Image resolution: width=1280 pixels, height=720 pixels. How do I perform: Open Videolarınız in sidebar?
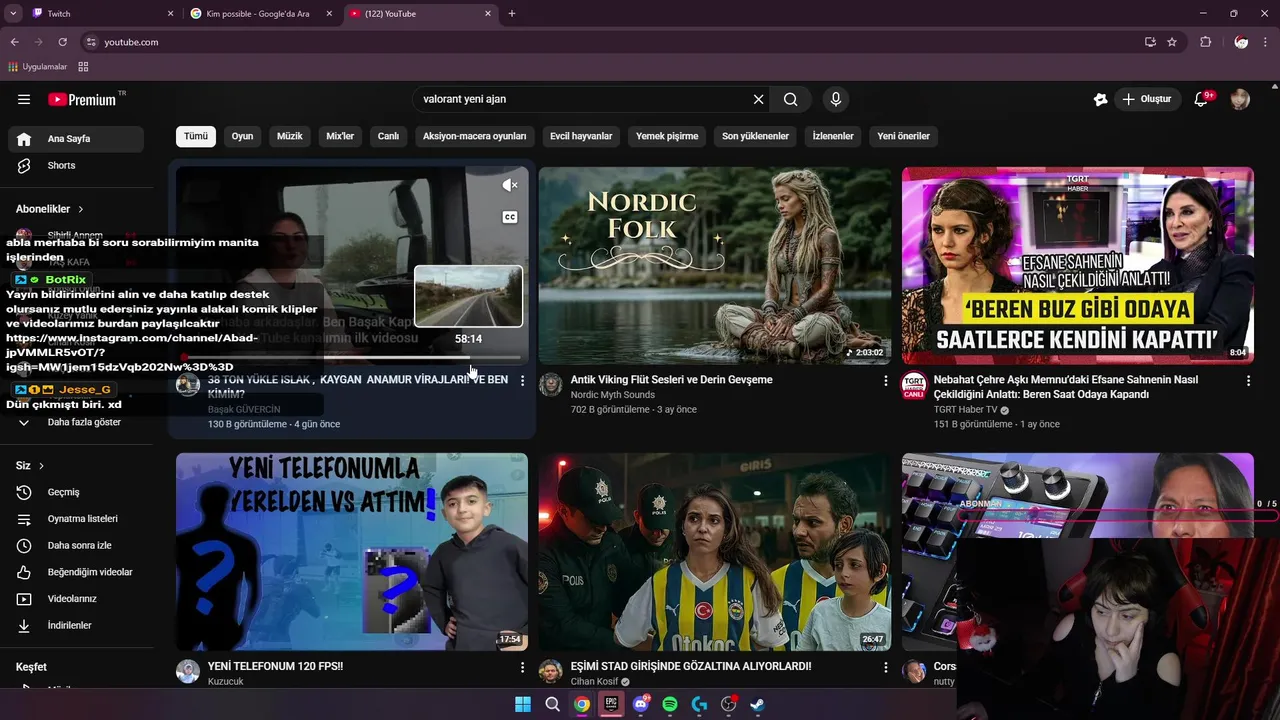click(x=76, y=599)
